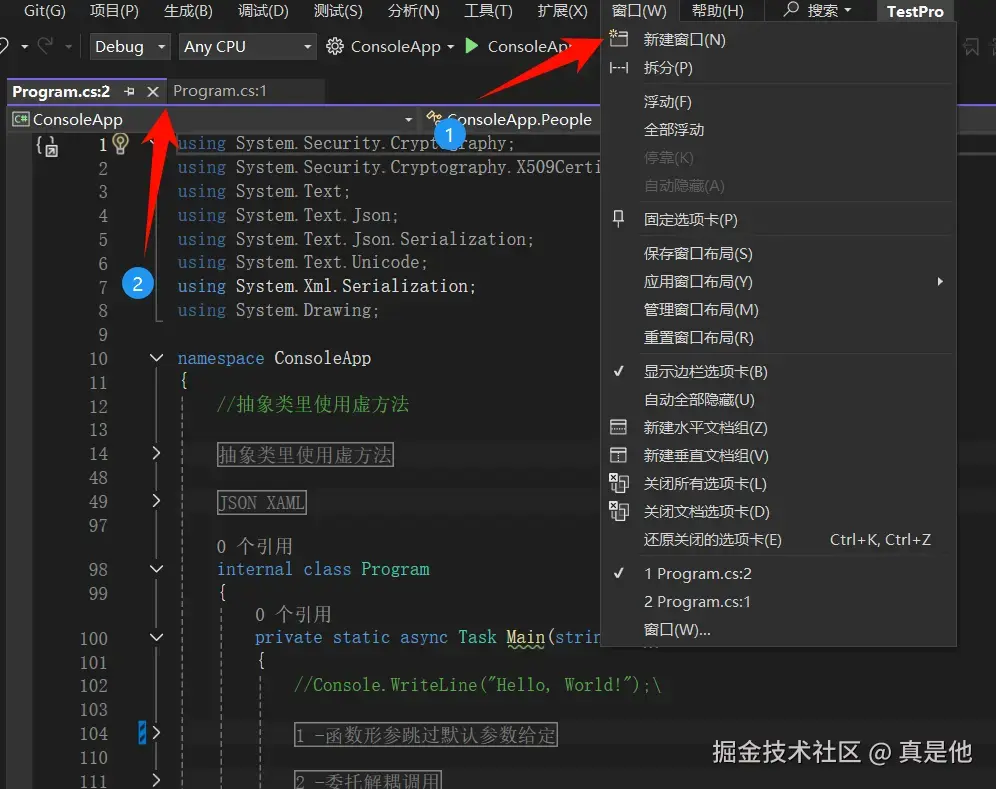Expand collapsed region at line 104
This screenshot has width=996, height=789.
pyautogui.click(x=156, y=733)
